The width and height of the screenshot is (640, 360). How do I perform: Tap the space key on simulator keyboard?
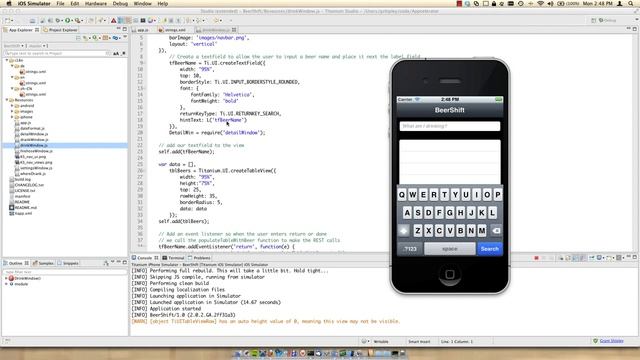tap(450, 249)
